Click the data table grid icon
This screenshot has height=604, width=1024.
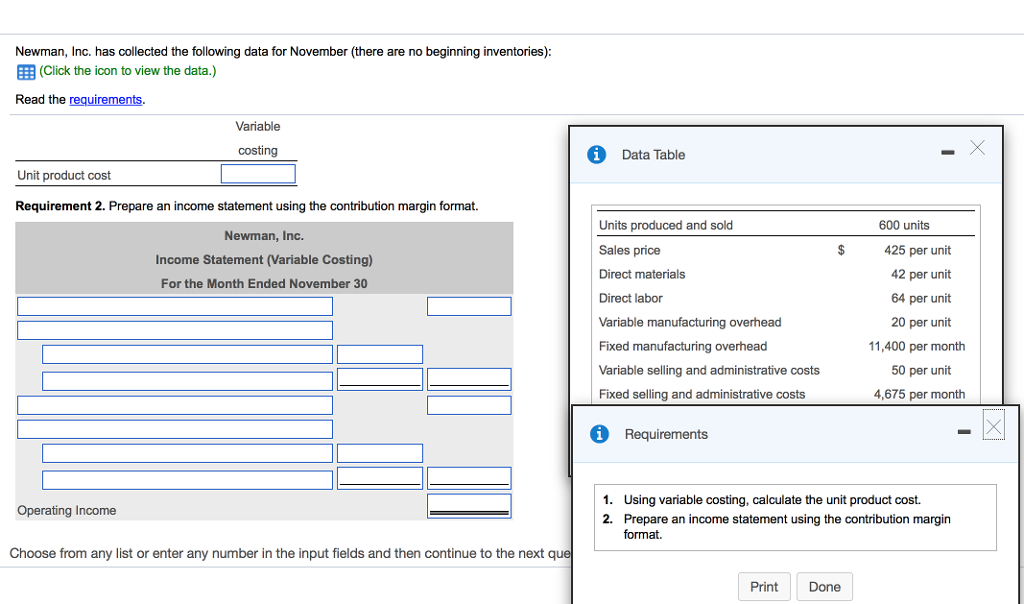coord(26,72)
